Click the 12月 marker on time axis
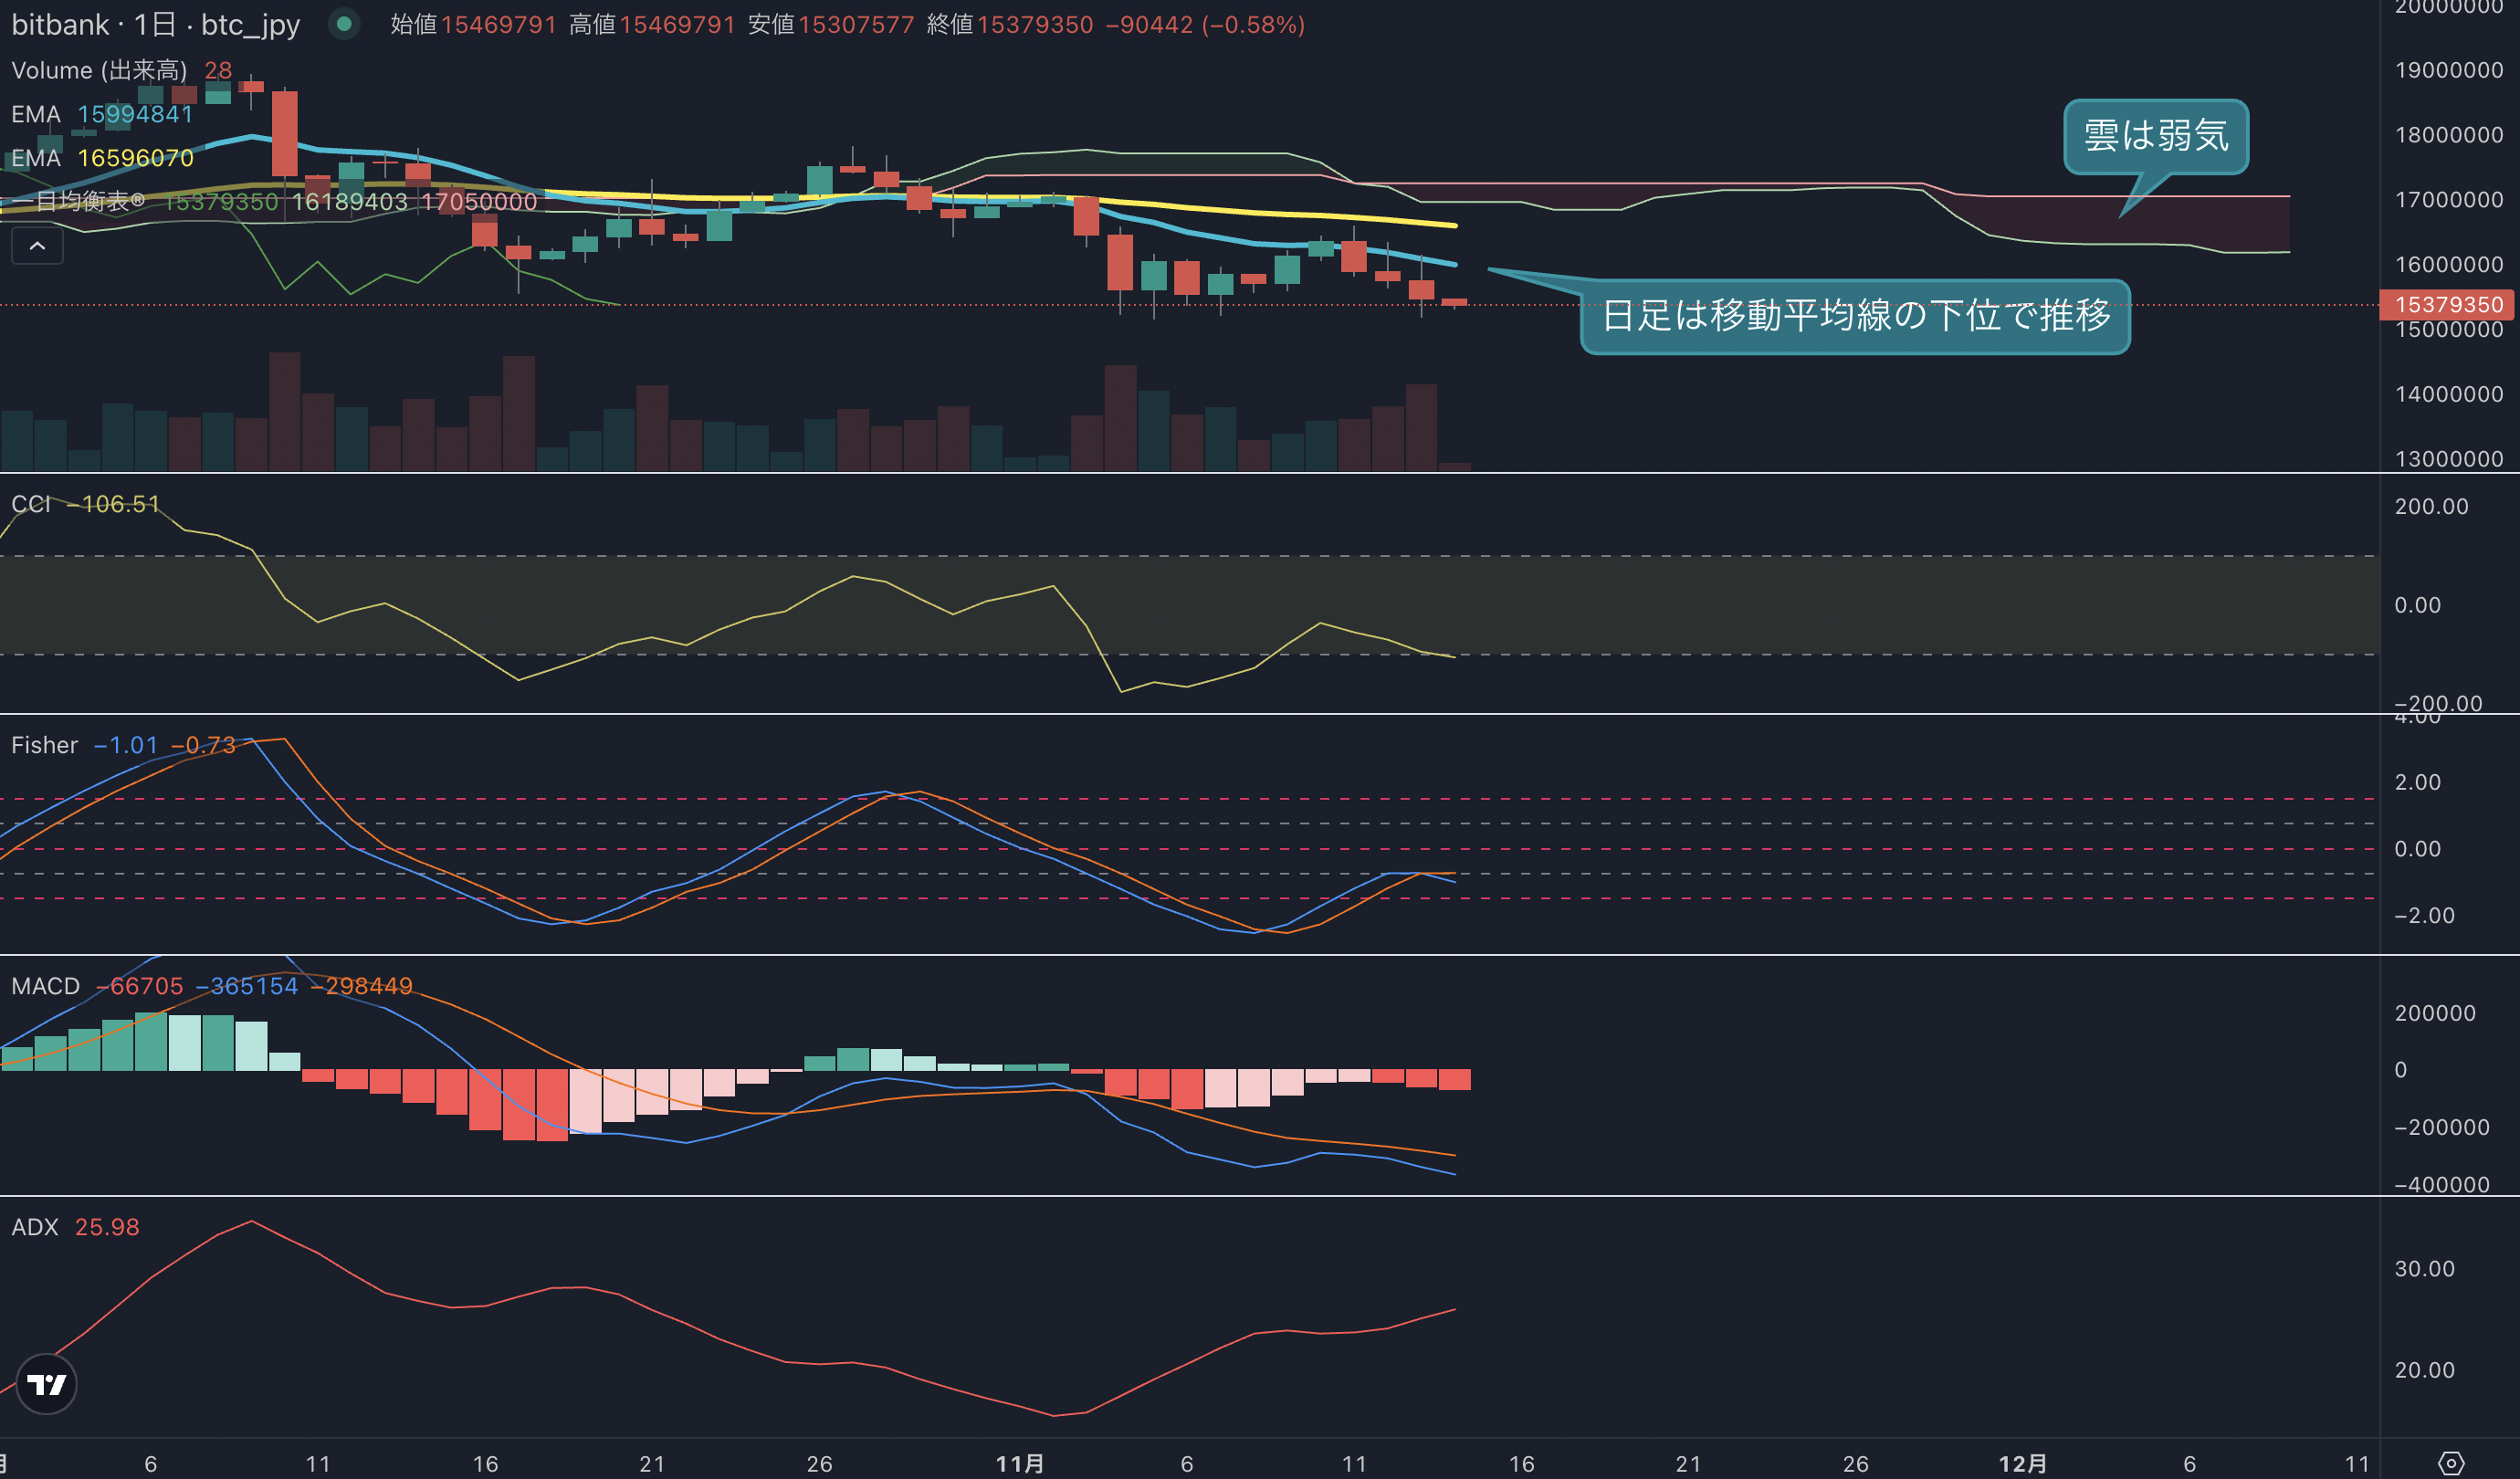 tap(2022, 1463)
